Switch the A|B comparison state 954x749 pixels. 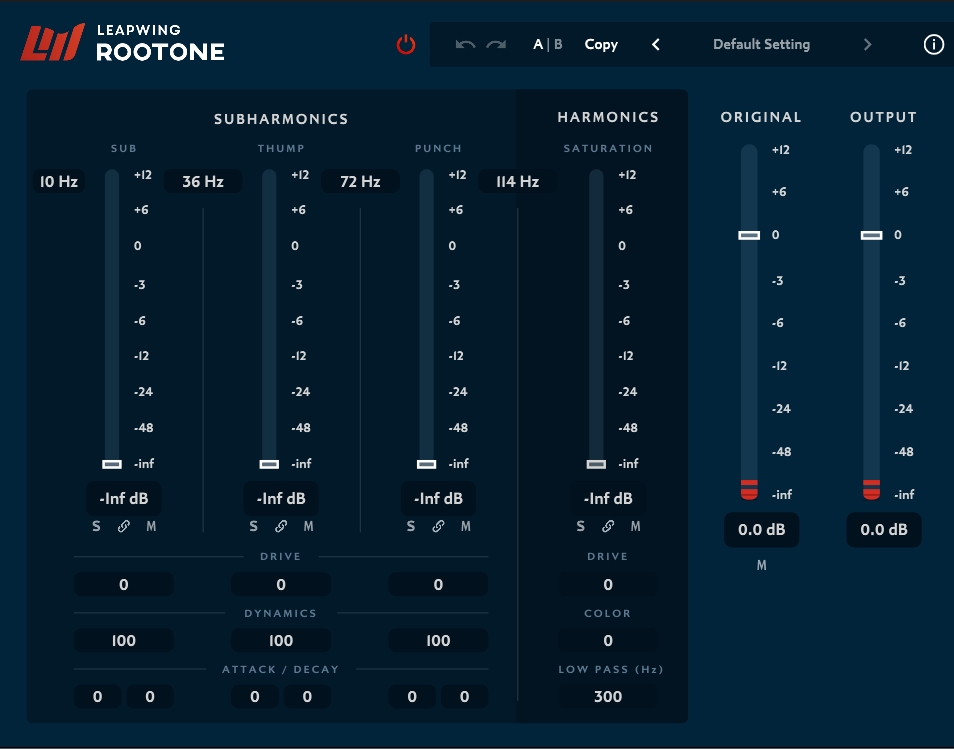pyautogui.click(x=548, y=44)
